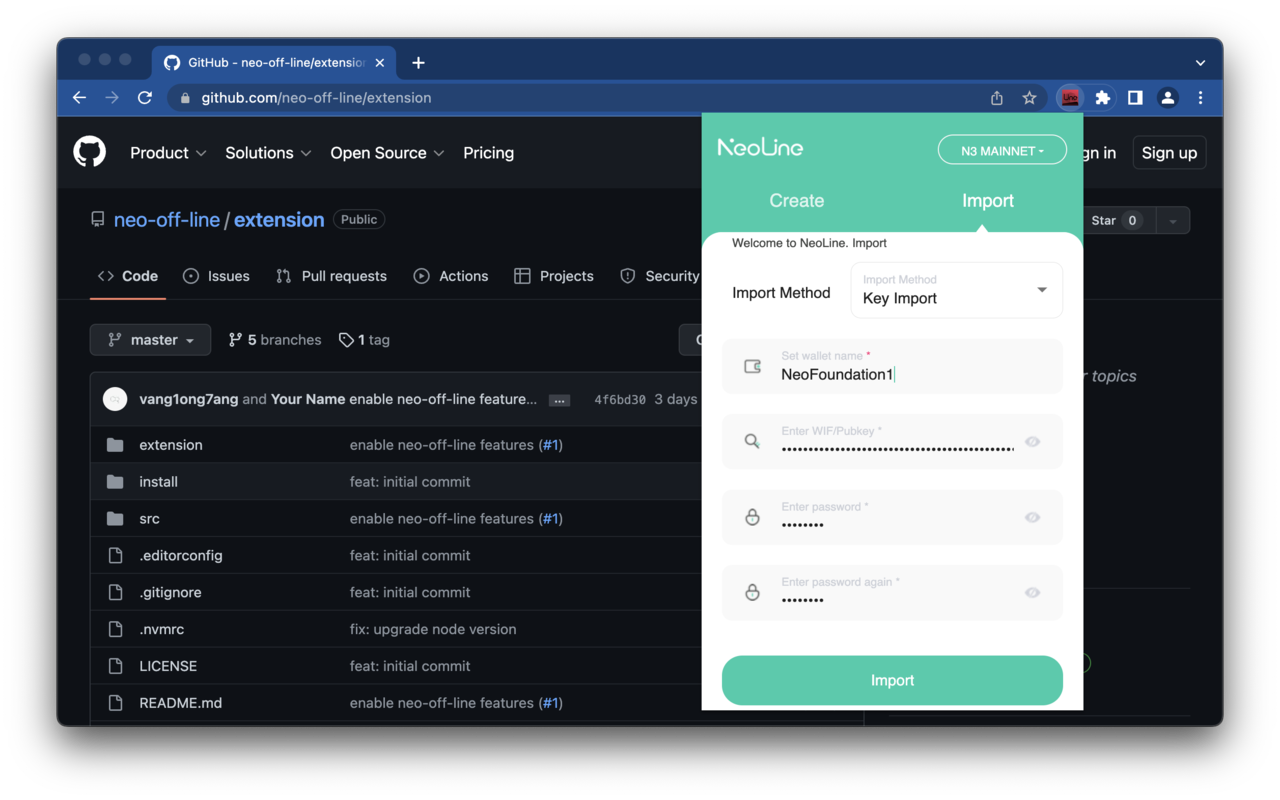Expand the Star options dropdown arrow
1280x800 pixels.
(x=1173, y=220)
